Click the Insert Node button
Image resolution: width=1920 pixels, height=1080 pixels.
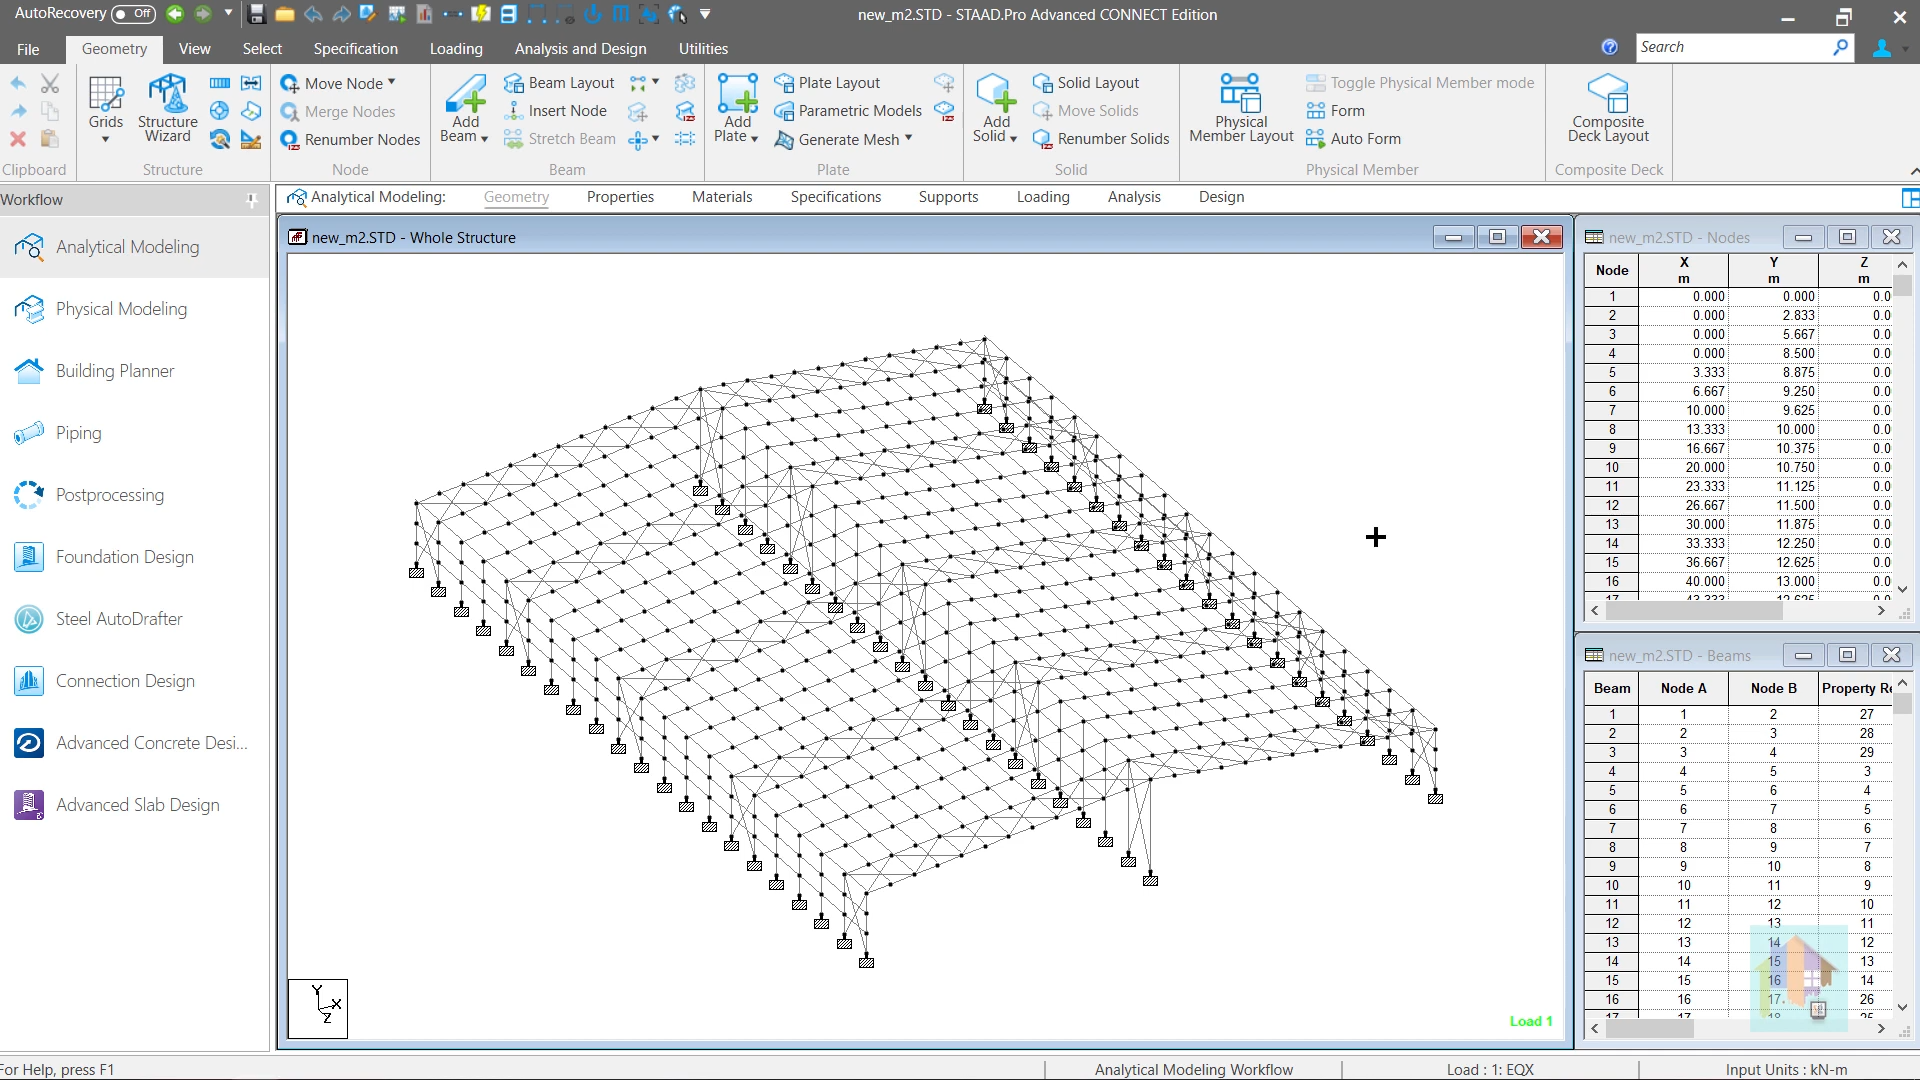(x=567, y=111)
